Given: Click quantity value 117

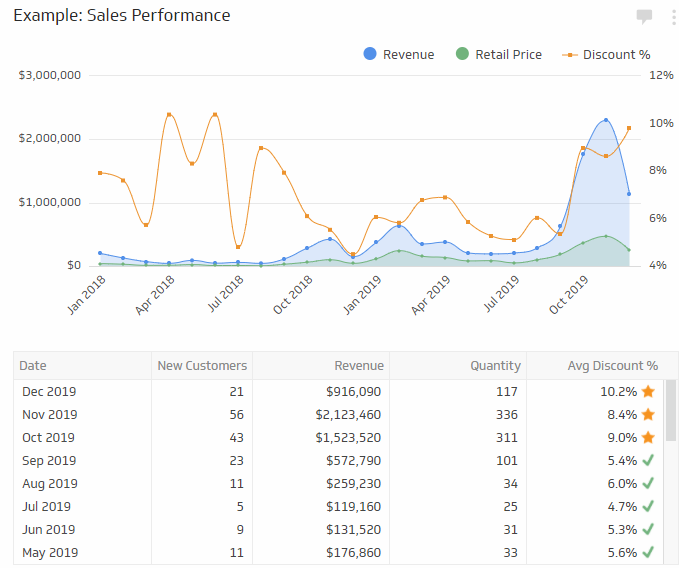Looking at the screenshot, I should click(x=507, y=392).
